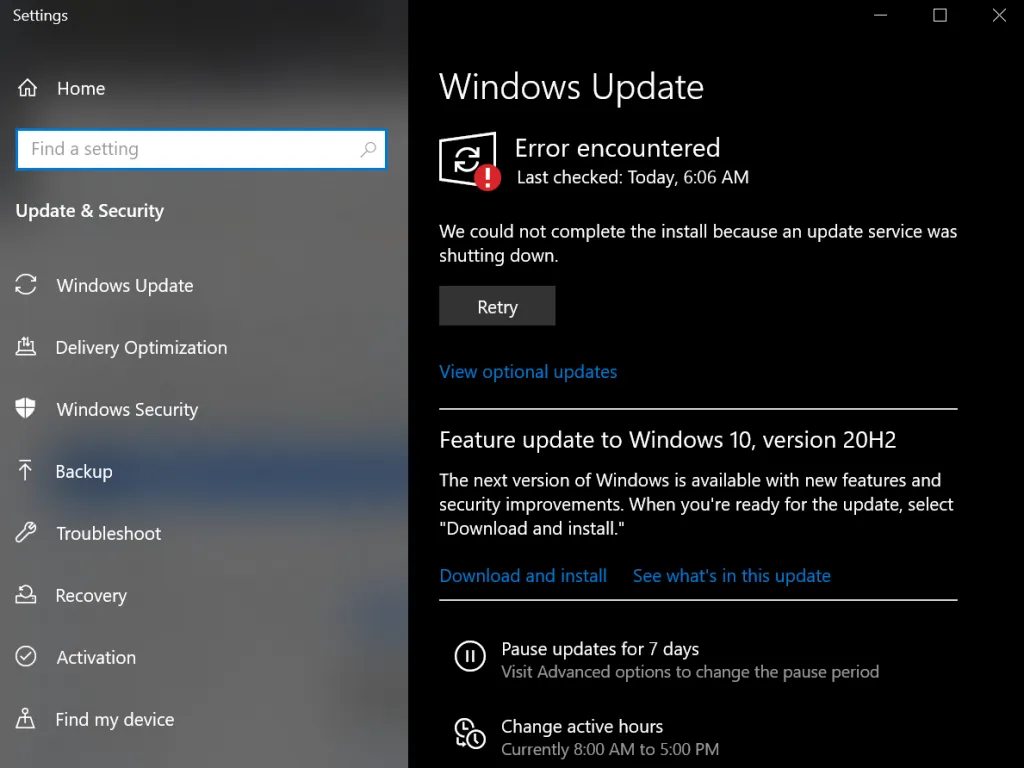Click the Error encountered status text
The width and height of the screenshot is (1024, 768).
[617, 148]
